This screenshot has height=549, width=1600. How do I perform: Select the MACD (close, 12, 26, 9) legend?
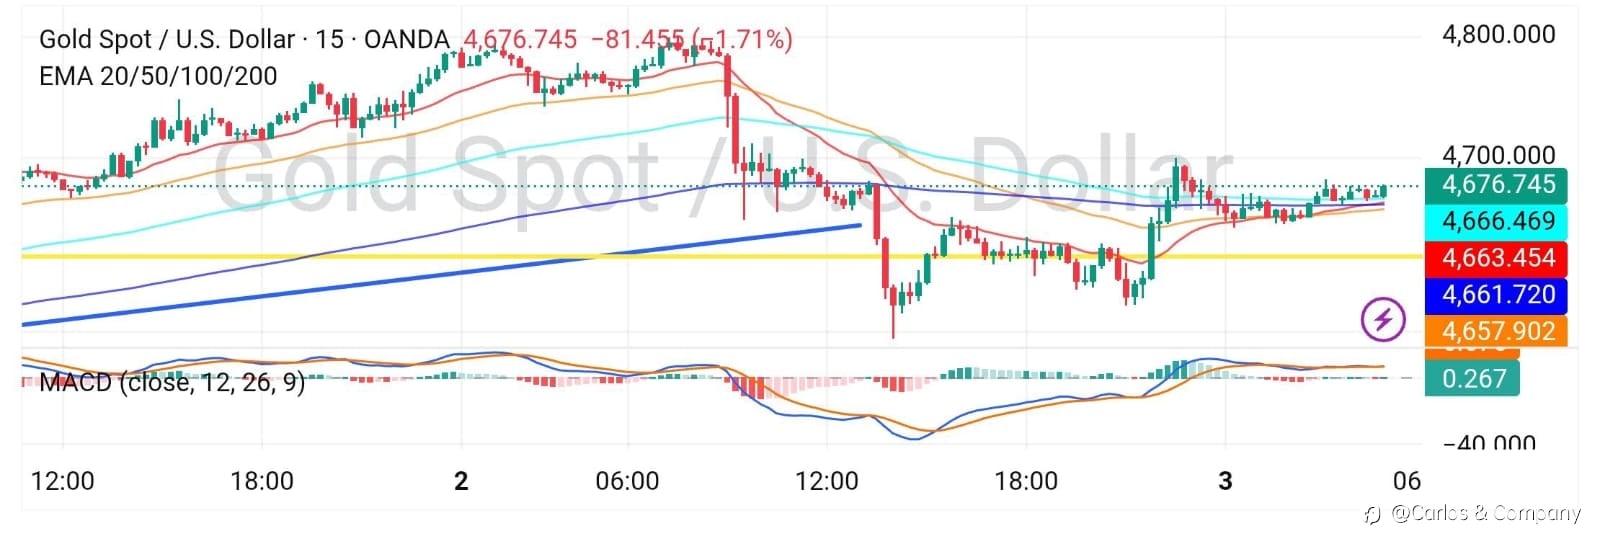(x=172, y=382)
